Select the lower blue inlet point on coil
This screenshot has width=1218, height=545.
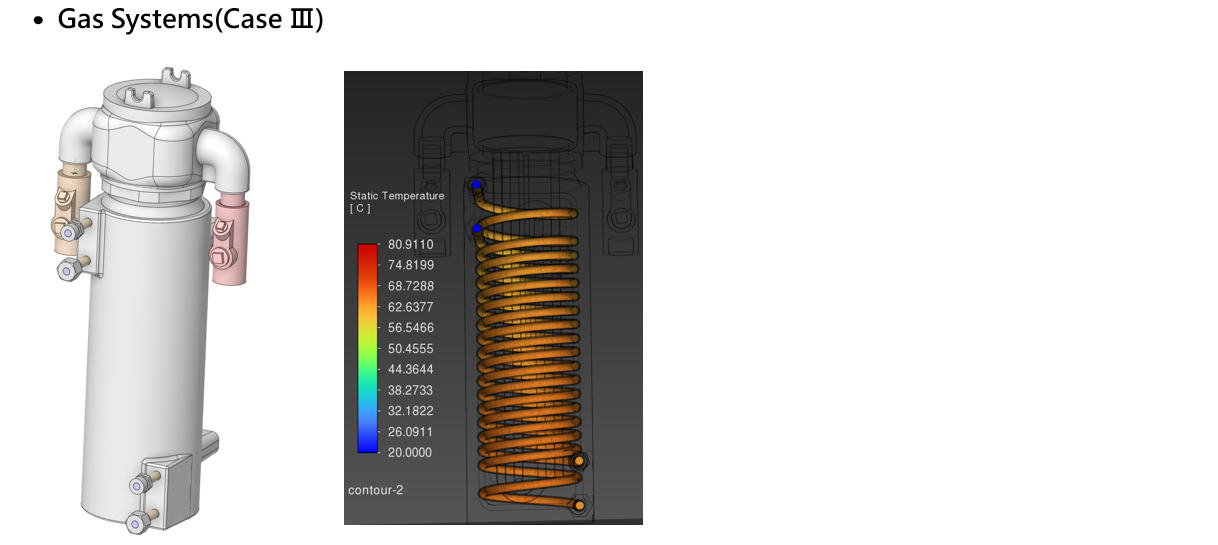(x=477, y=230)
